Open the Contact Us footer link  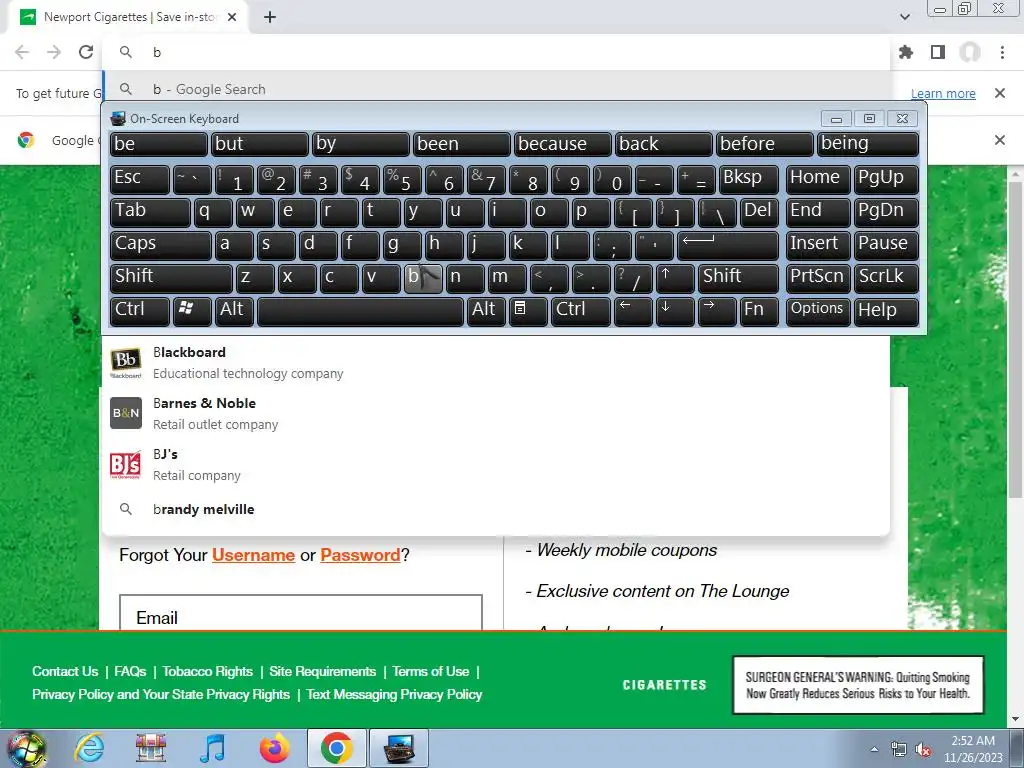pyautogui.click(x=65, y=671)
